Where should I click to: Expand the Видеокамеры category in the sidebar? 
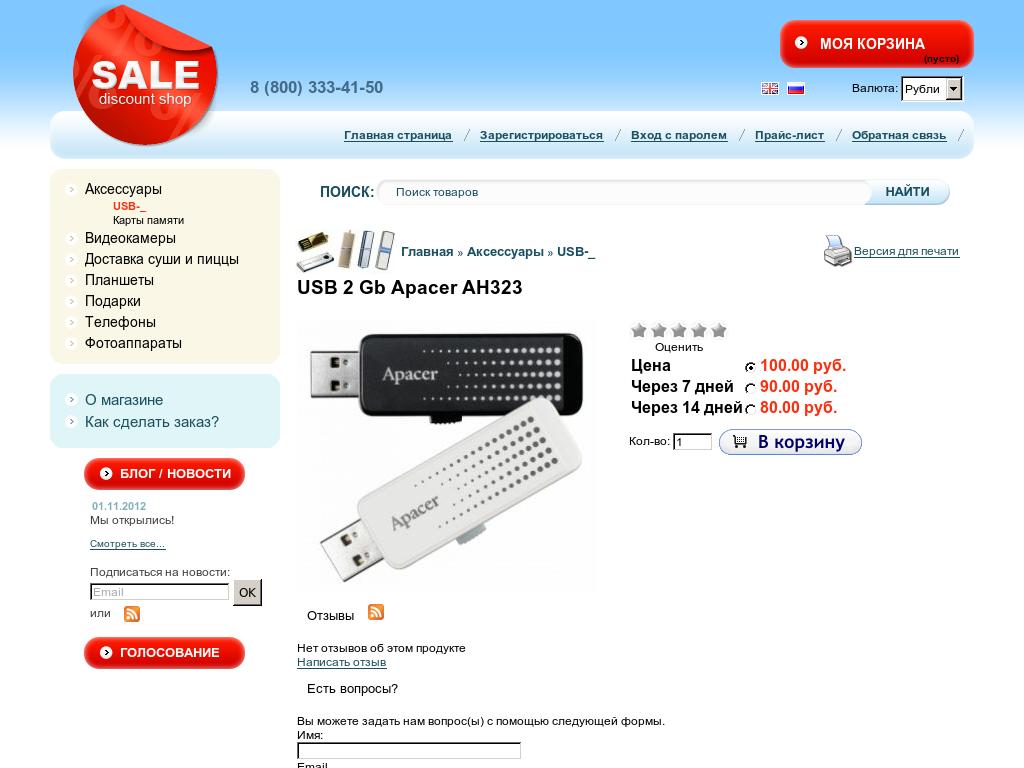point(130,238)
